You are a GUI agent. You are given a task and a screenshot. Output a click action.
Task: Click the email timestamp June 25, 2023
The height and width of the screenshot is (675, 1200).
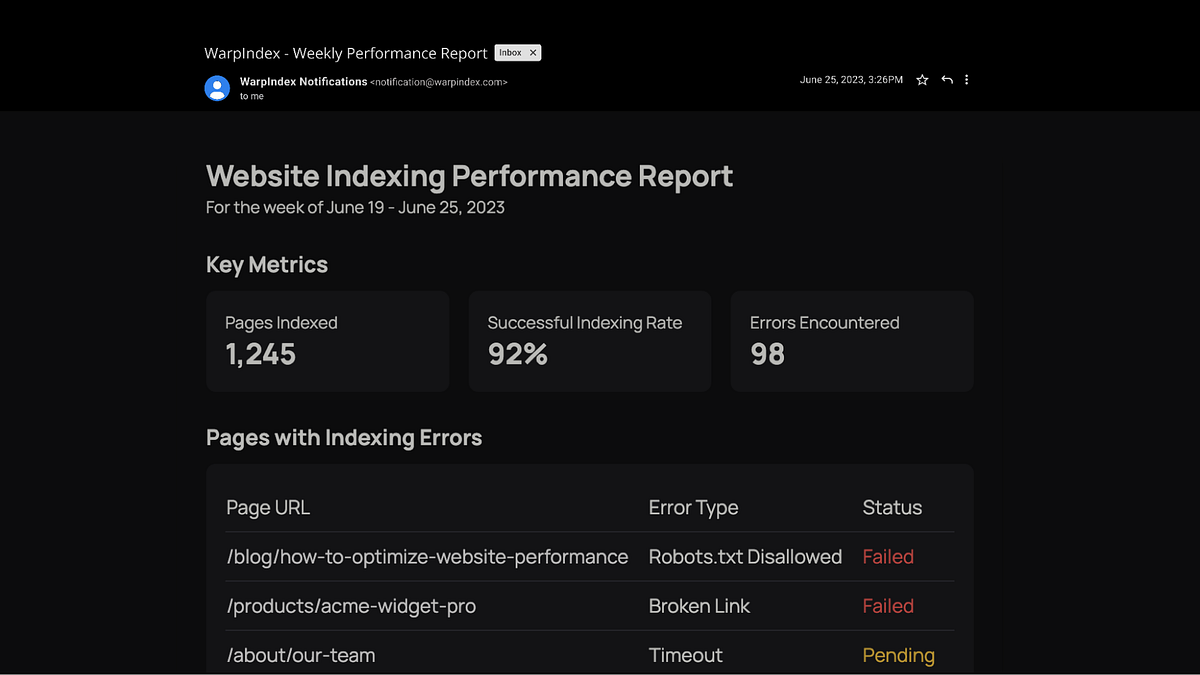coord(851,80)
